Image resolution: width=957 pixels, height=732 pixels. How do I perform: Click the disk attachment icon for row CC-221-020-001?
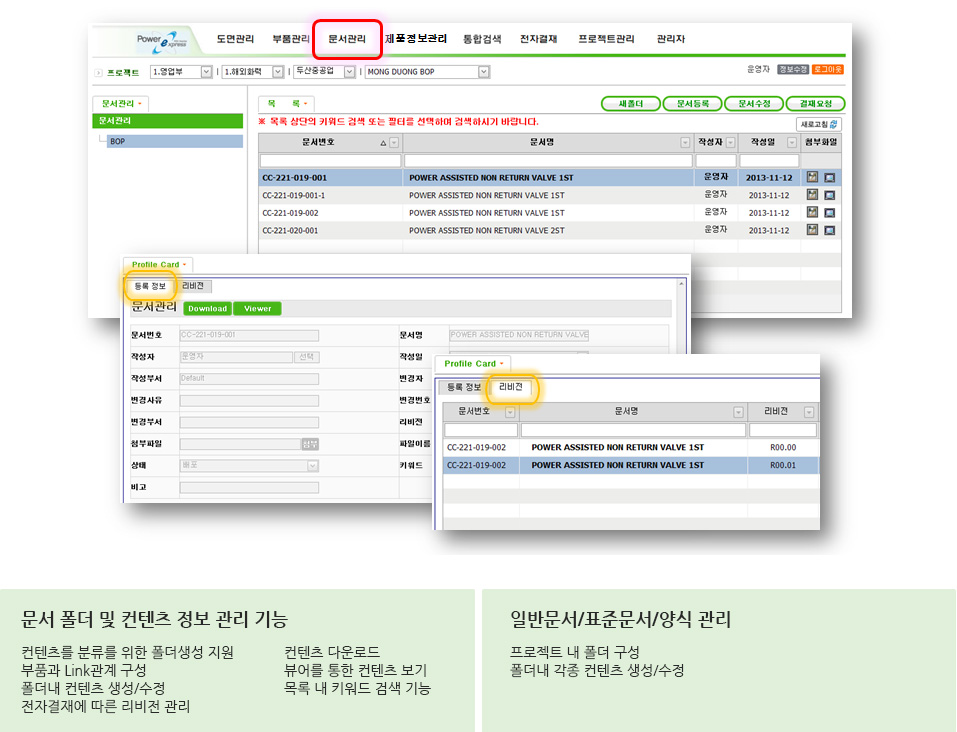812,230
